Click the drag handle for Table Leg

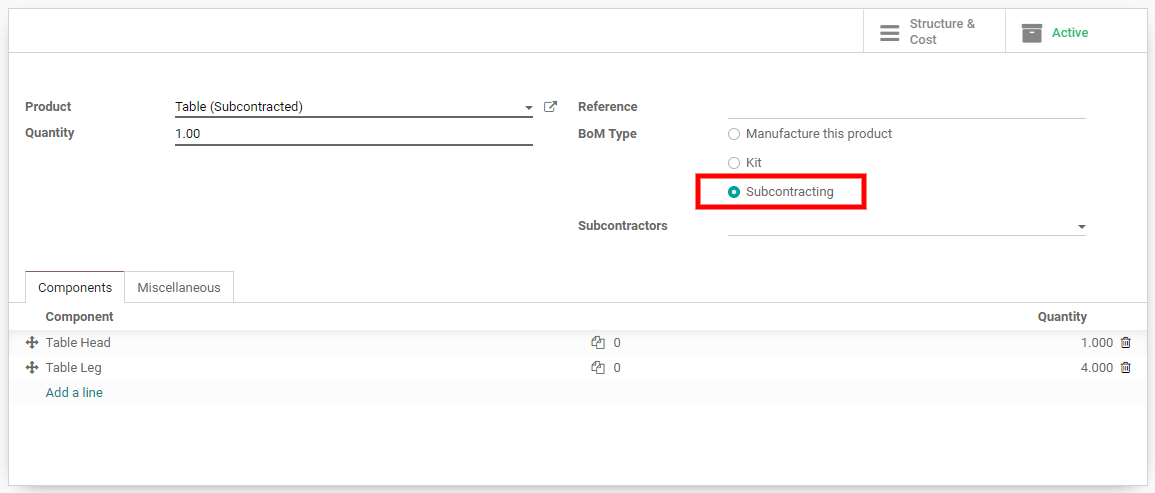[x=32, y=368]
